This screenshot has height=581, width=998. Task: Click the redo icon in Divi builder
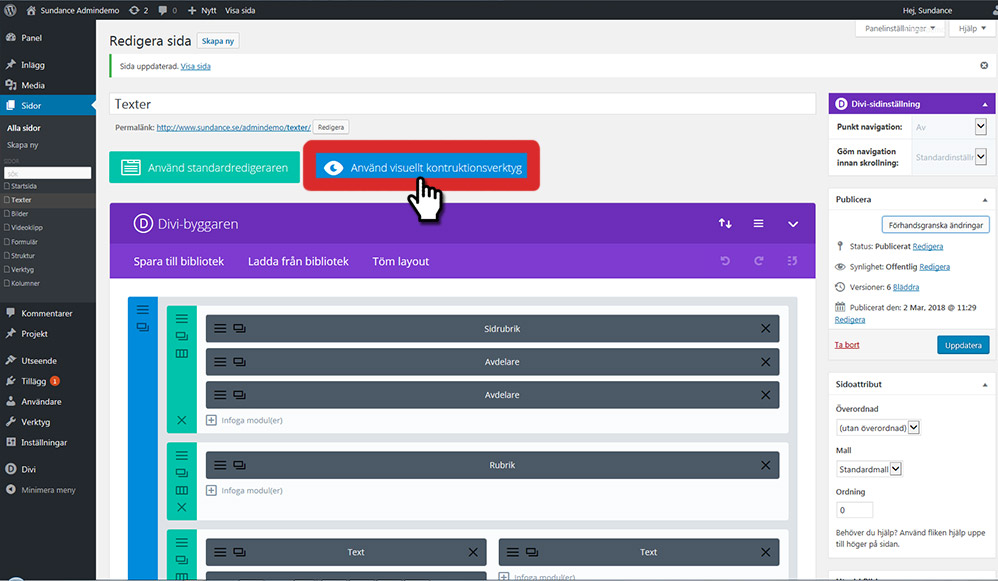click(759, 261)
